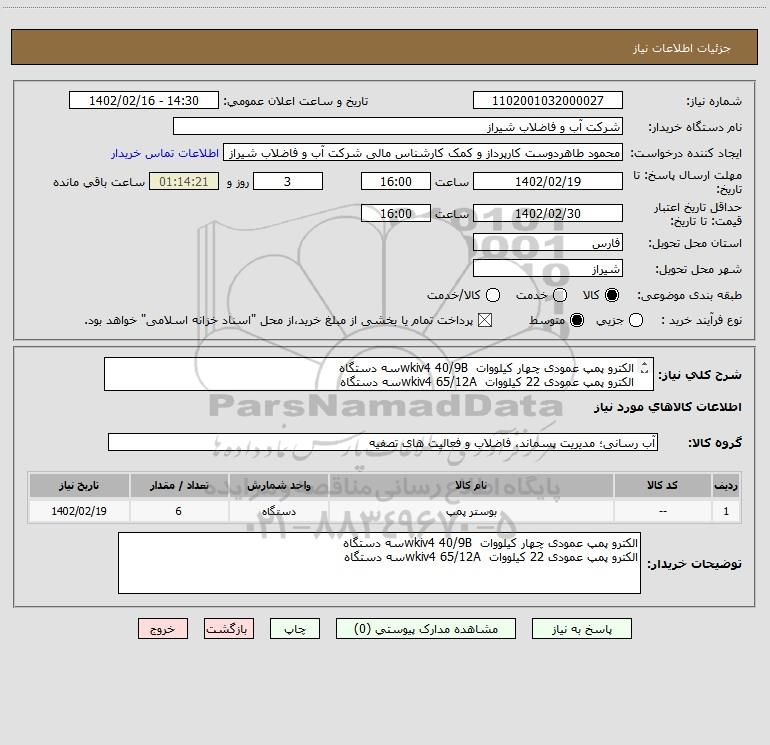Click the row number cell 1
The image size is (770, 745).
[x=726, y=511]
